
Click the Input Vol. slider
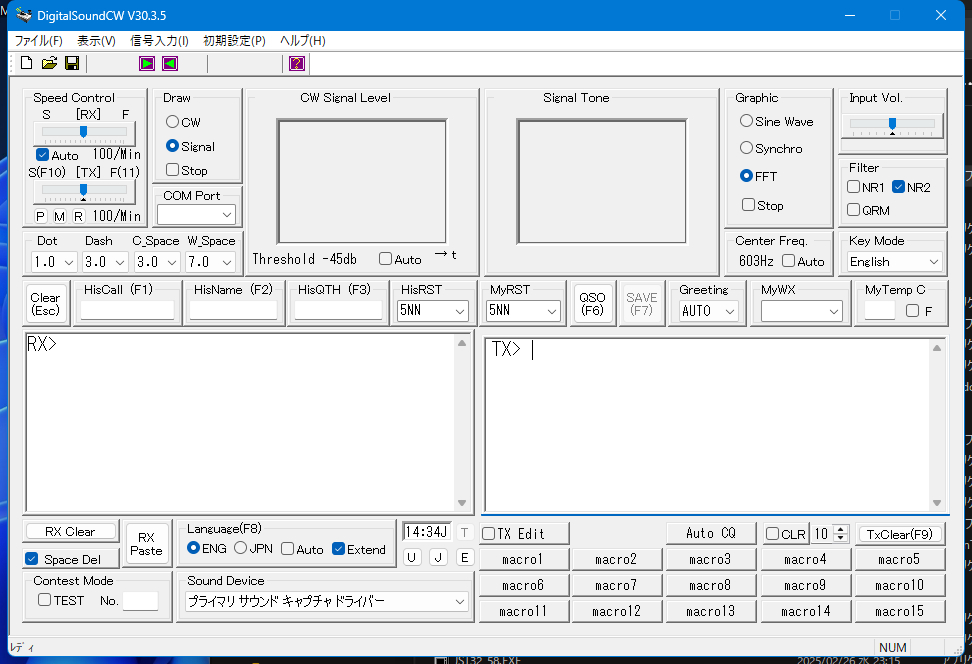(892, 124)
